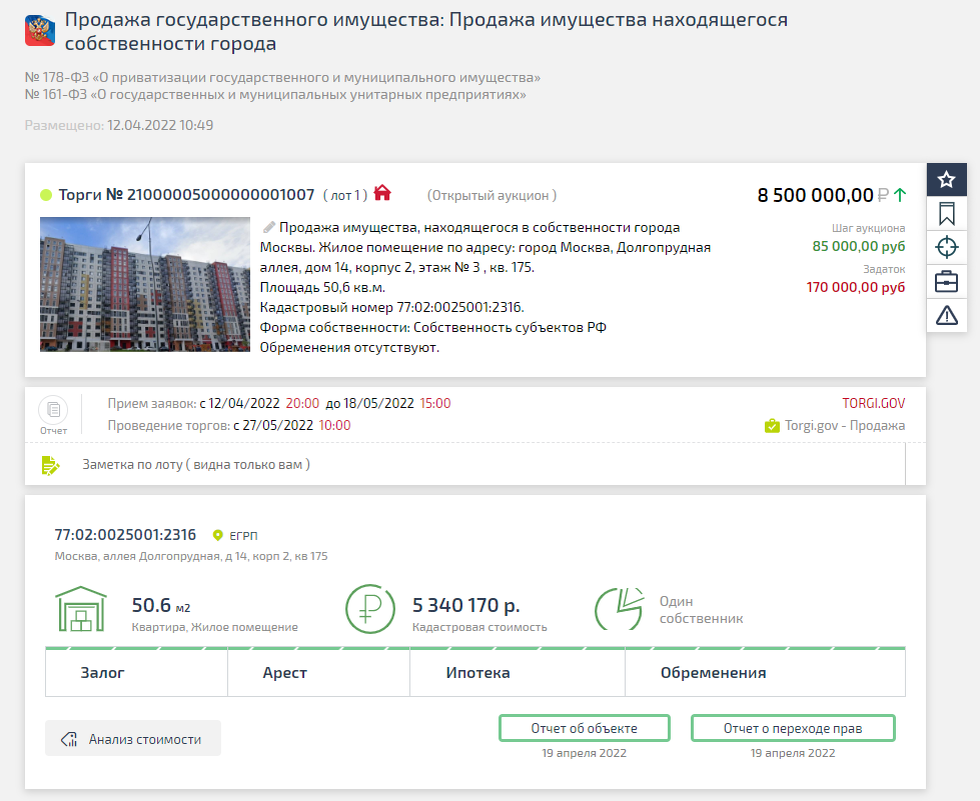Click the briefcase icon in sidebar
This screenshot has width=980, height=801.
pos(946,281)
